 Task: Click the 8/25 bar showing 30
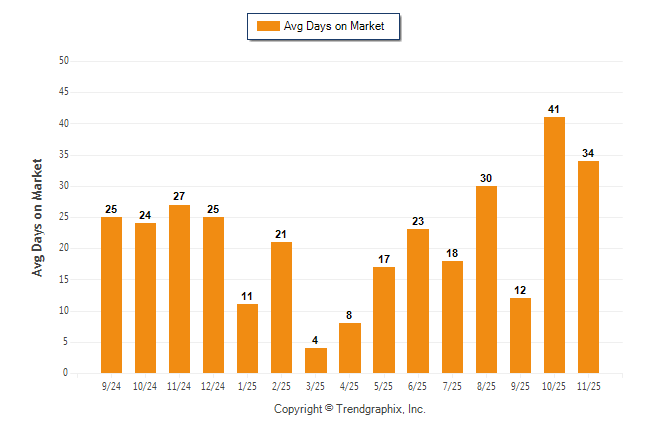click(486, 279)
